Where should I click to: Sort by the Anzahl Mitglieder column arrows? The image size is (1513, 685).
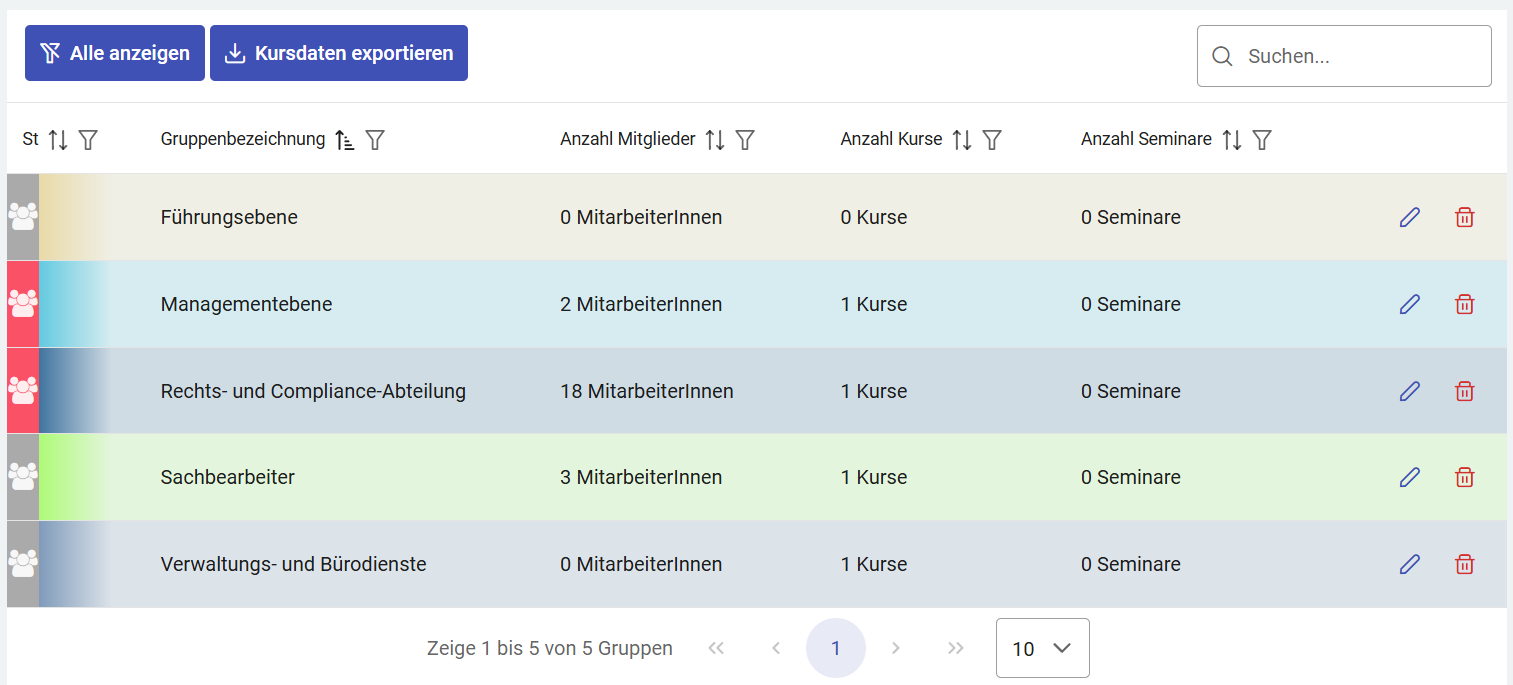click(x=715, y=140)
